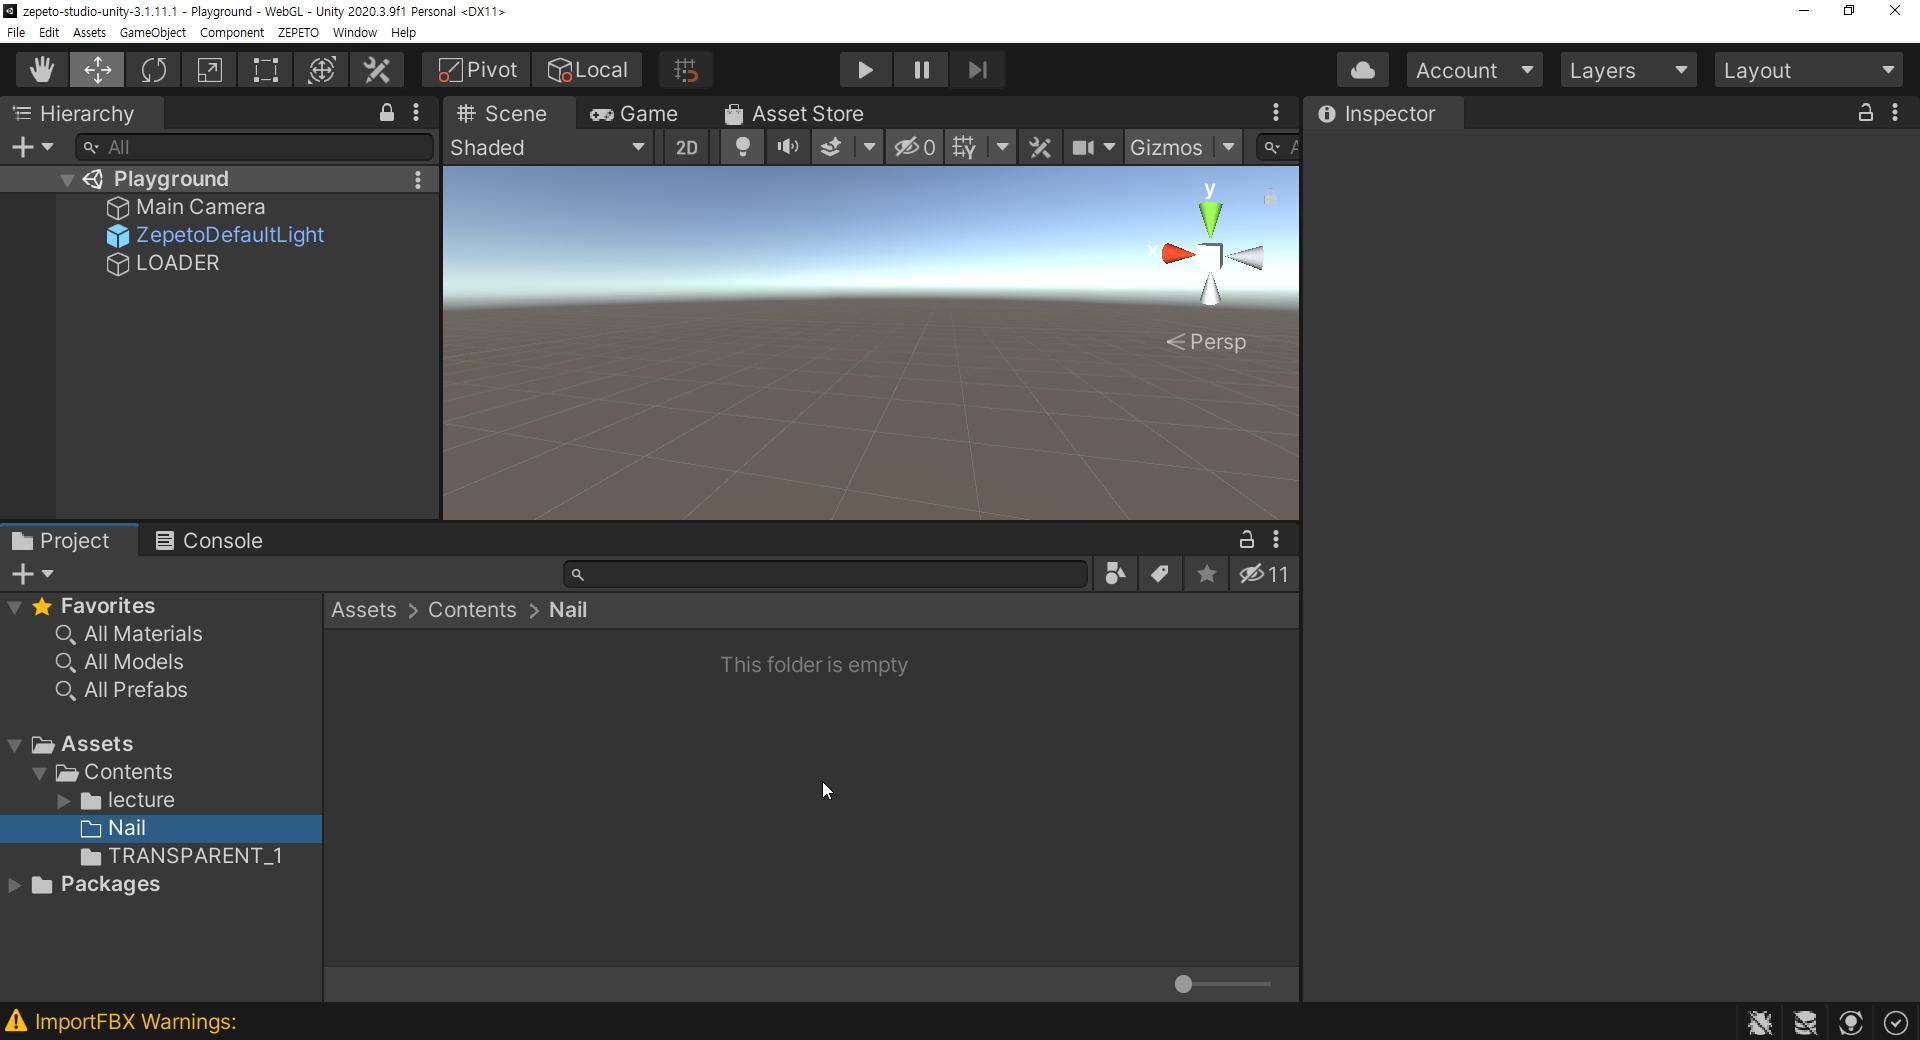
Task: Toggle hidden packages visibility (11)
Action: click(x=1264, y=574)
